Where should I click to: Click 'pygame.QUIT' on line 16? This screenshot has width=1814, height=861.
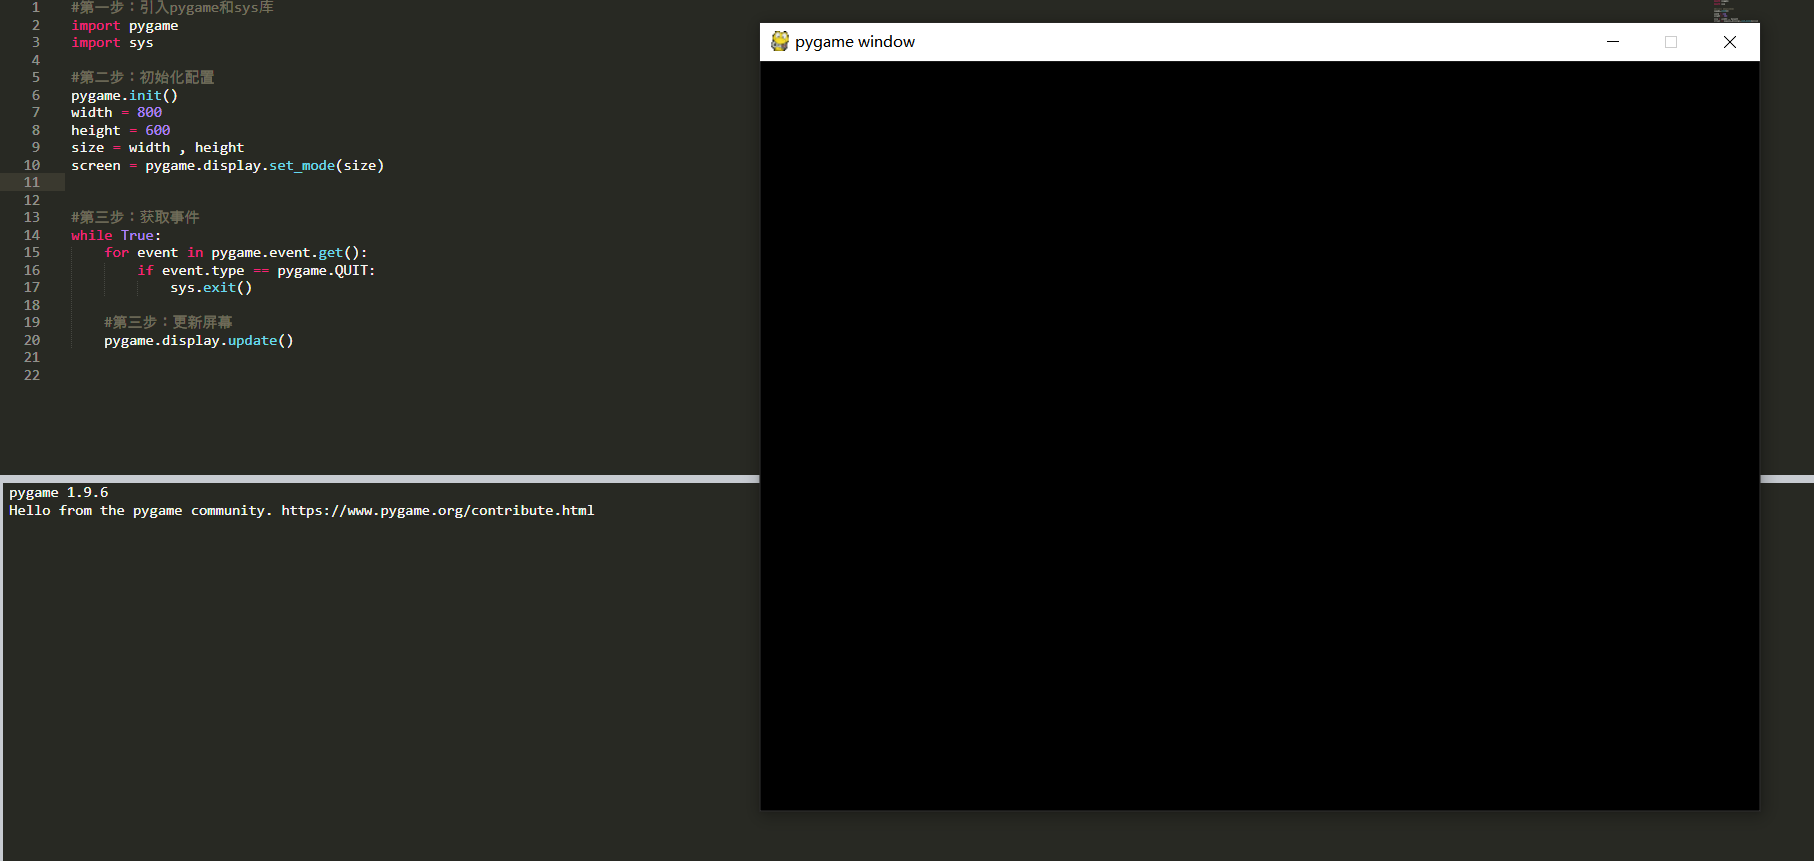(x=324, y=270)
